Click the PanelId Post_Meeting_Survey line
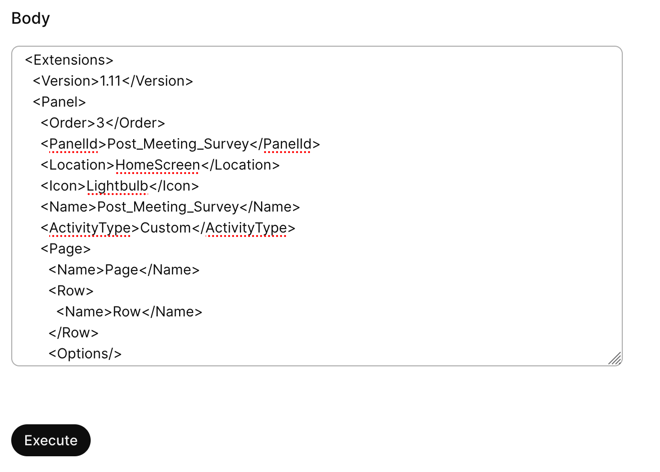 tap(180, 144)
